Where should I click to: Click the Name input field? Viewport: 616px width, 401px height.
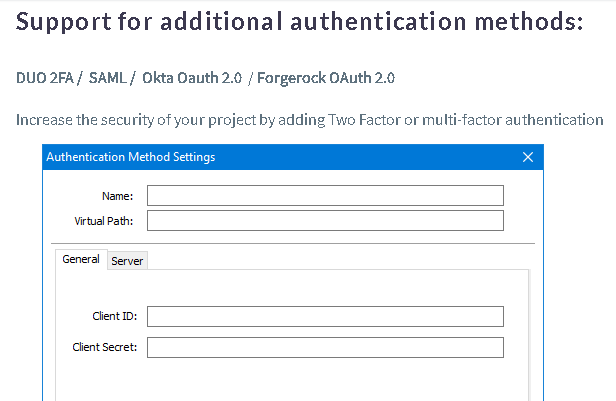325,195
